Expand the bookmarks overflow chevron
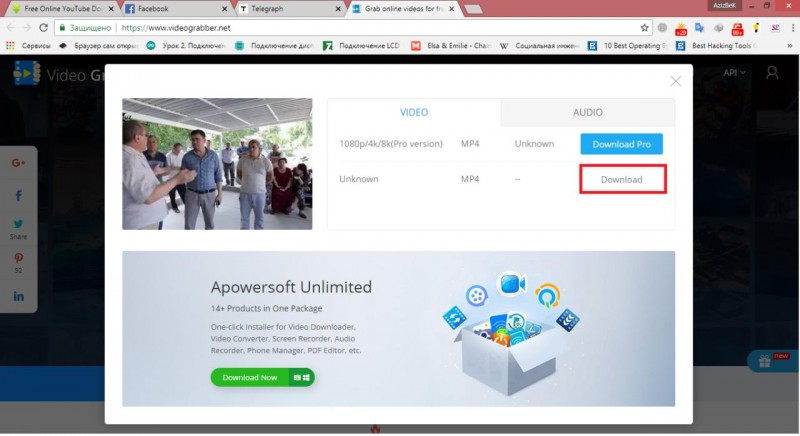800x436 pixels. 790,46
